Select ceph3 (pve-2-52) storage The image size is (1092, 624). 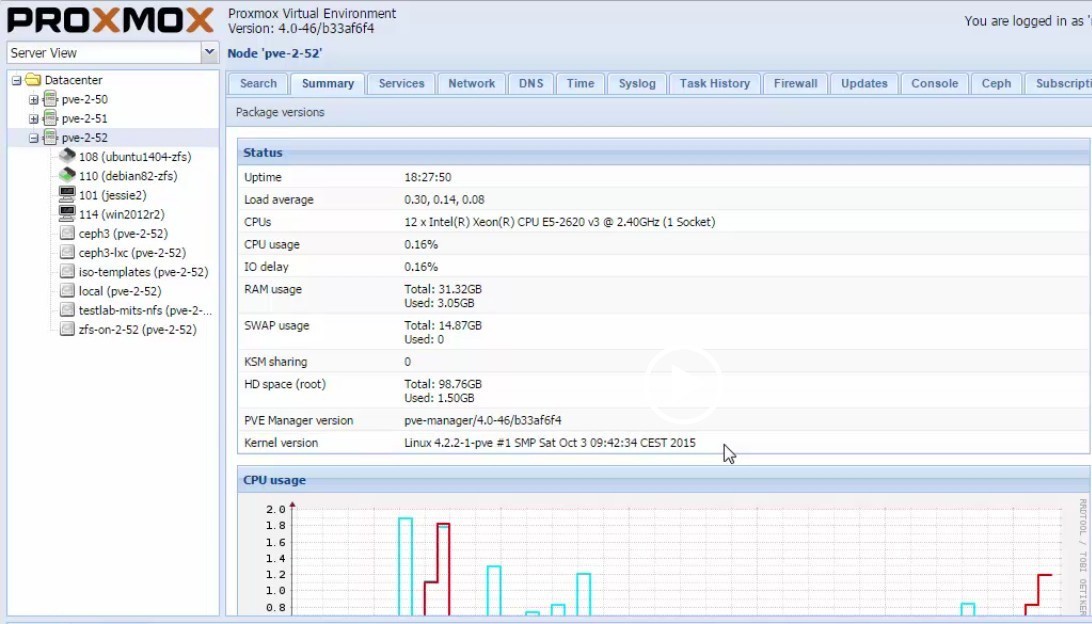123,234
